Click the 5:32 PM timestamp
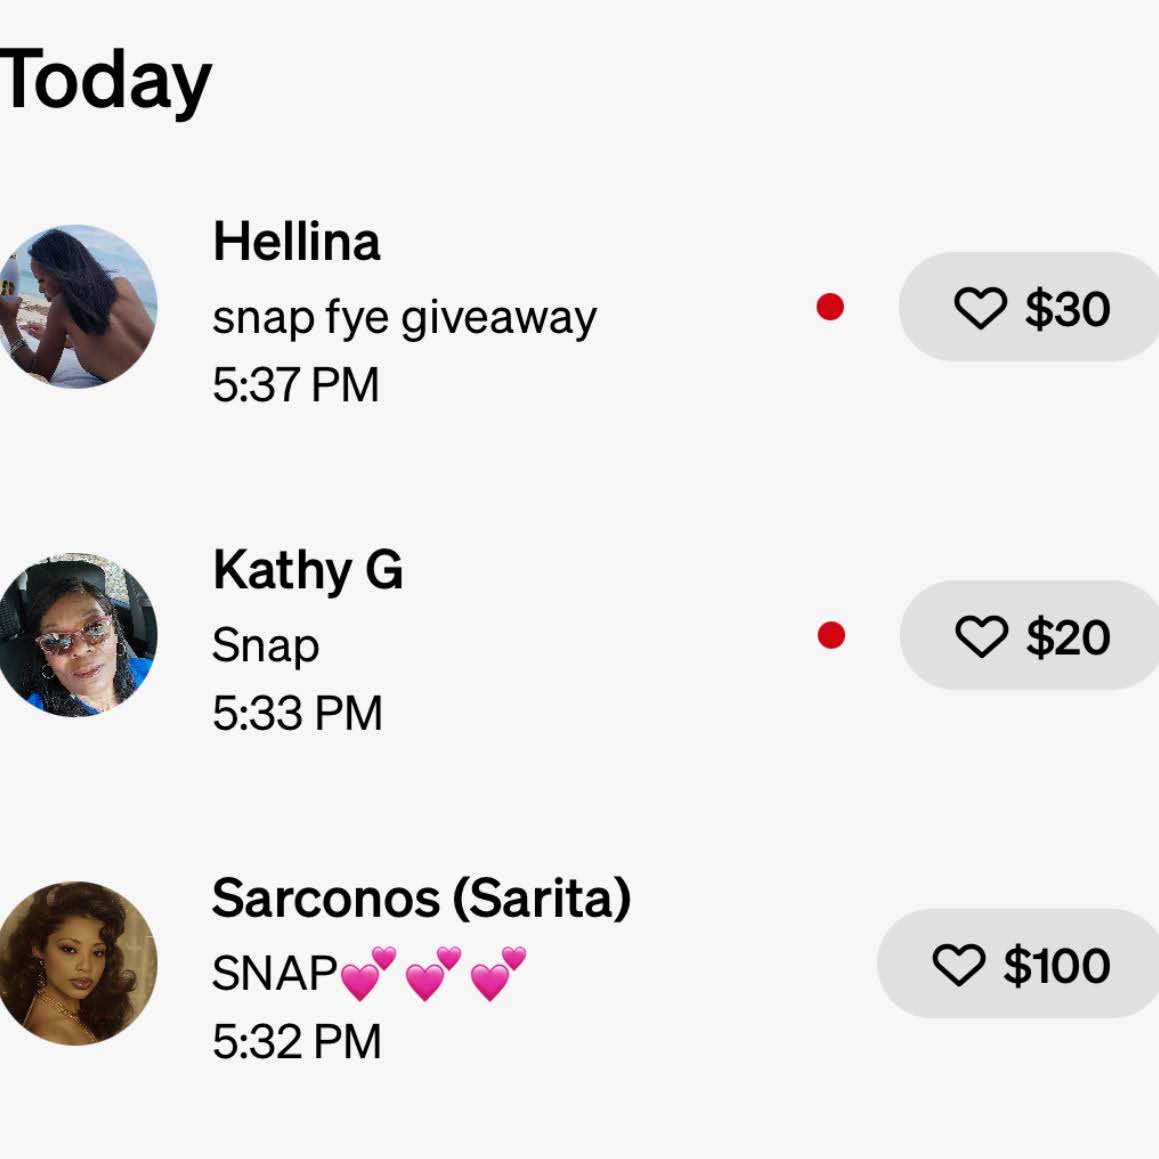Screen dimensions: 1159x1159 296,1041
